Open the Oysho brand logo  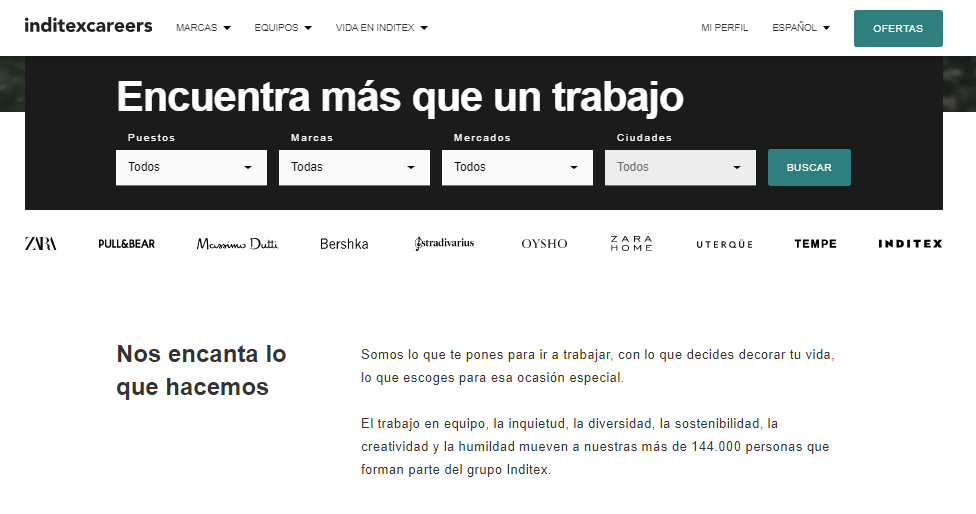tap(544, 244)
